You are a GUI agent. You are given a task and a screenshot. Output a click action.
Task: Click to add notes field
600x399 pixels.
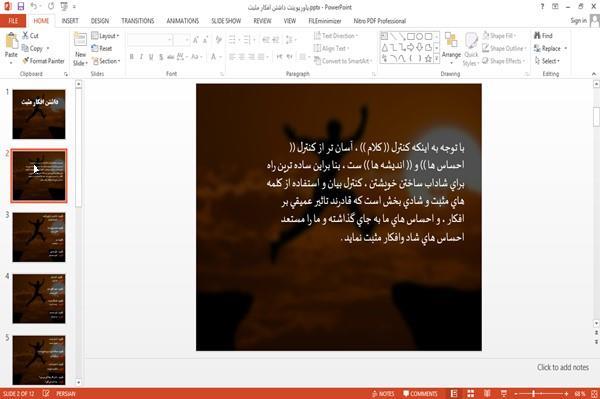[x=562, y=367]
